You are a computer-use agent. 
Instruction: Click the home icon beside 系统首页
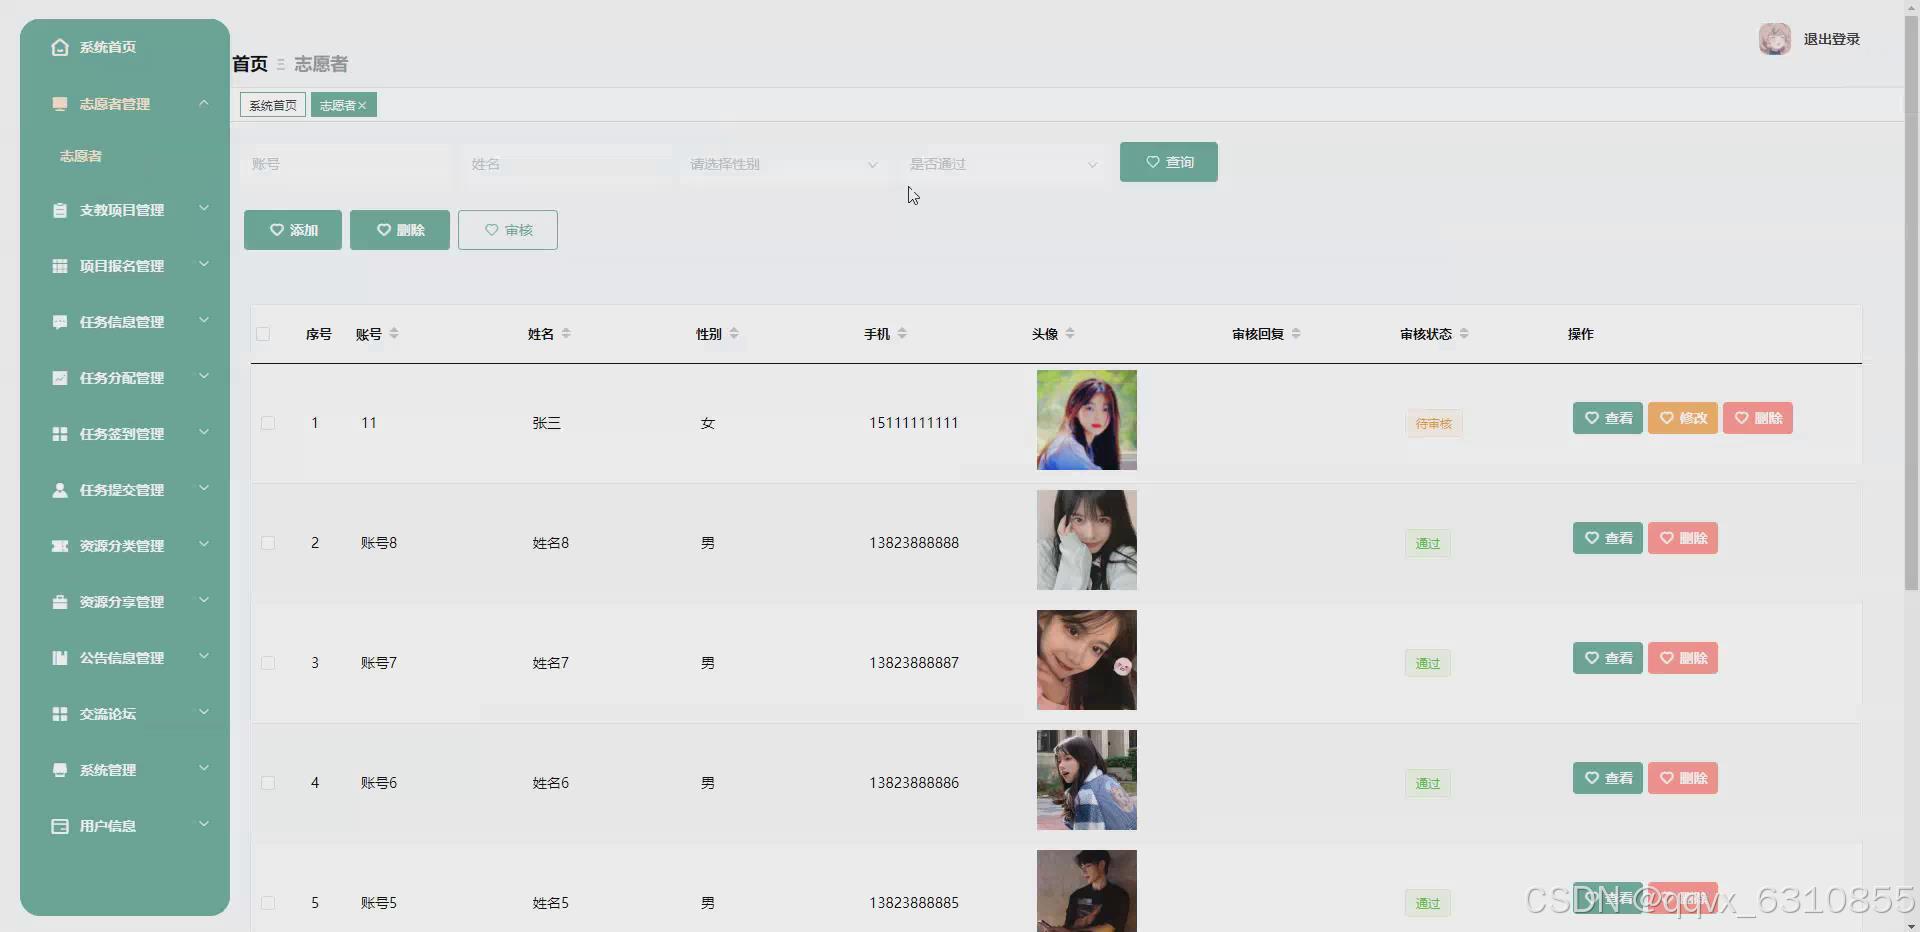point(60,47)
